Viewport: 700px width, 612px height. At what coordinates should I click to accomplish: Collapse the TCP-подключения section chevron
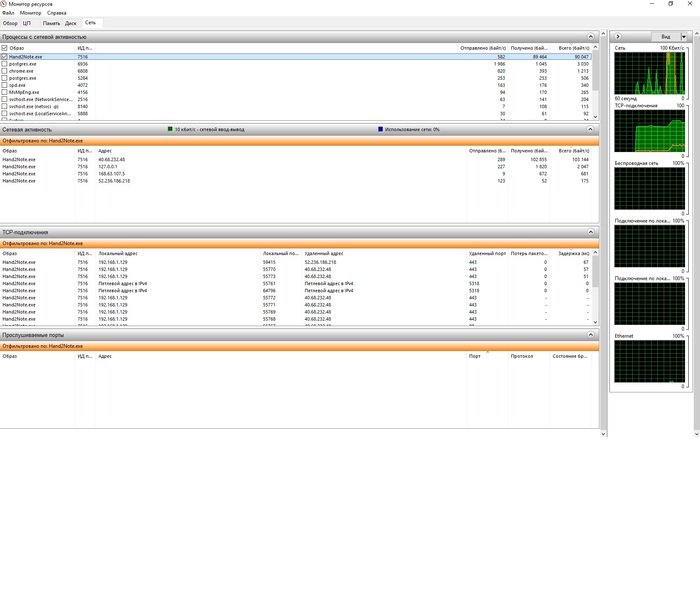(x=591, y=232)
